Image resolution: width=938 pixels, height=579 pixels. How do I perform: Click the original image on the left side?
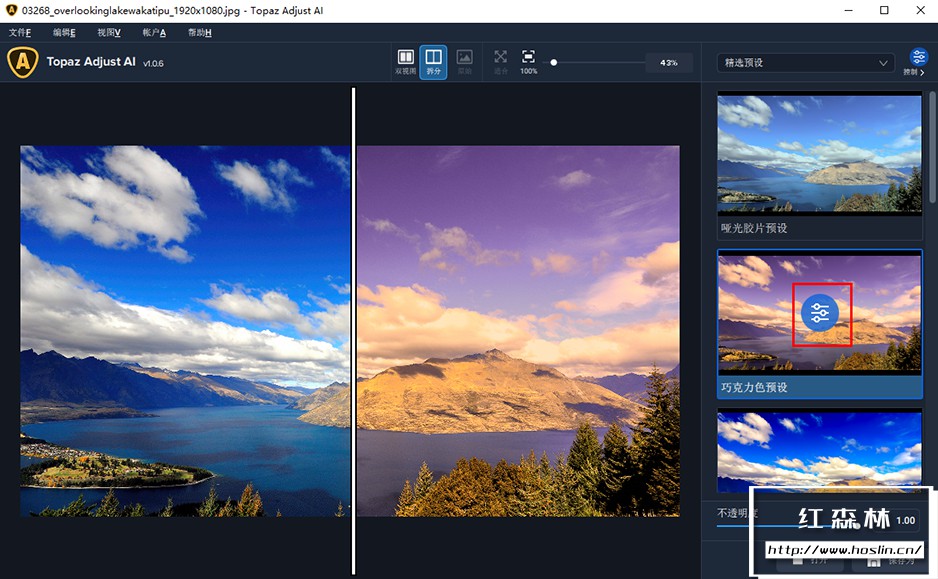185,331
